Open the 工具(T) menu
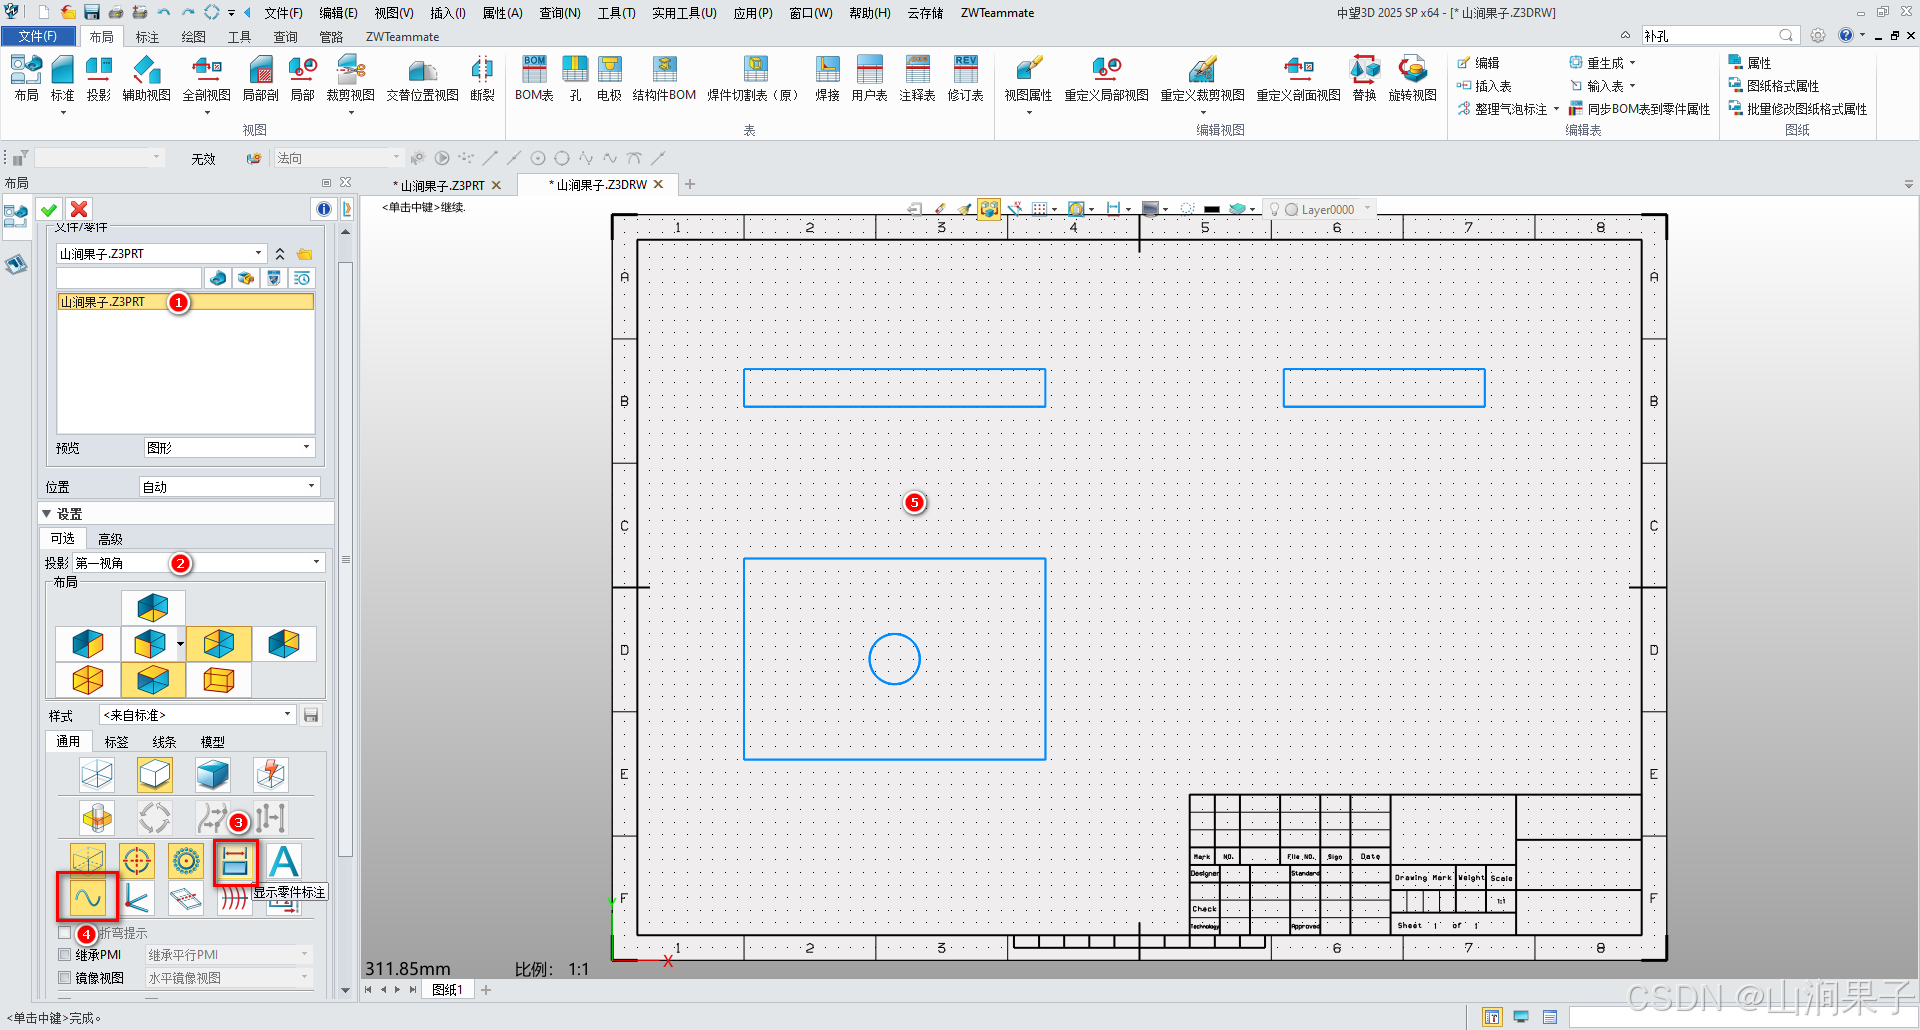The width and height of the screenshot is (1920, 1030). (617, 13)
